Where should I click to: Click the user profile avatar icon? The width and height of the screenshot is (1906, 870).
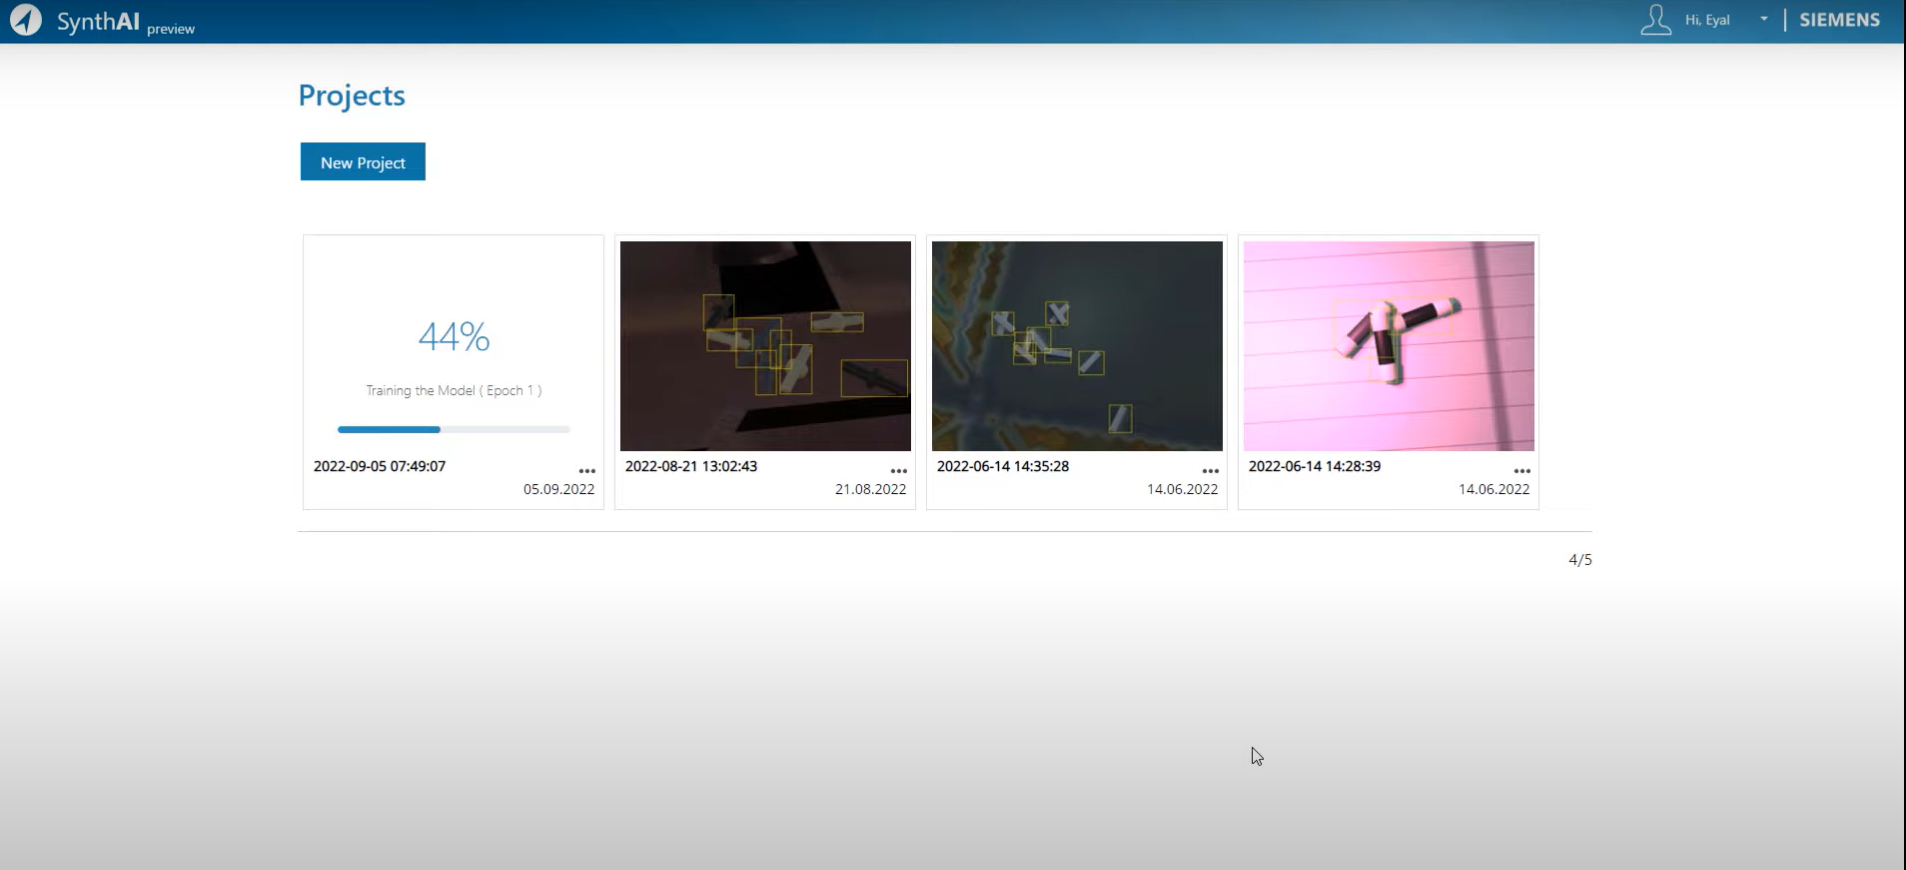(x=1655, y=20)
